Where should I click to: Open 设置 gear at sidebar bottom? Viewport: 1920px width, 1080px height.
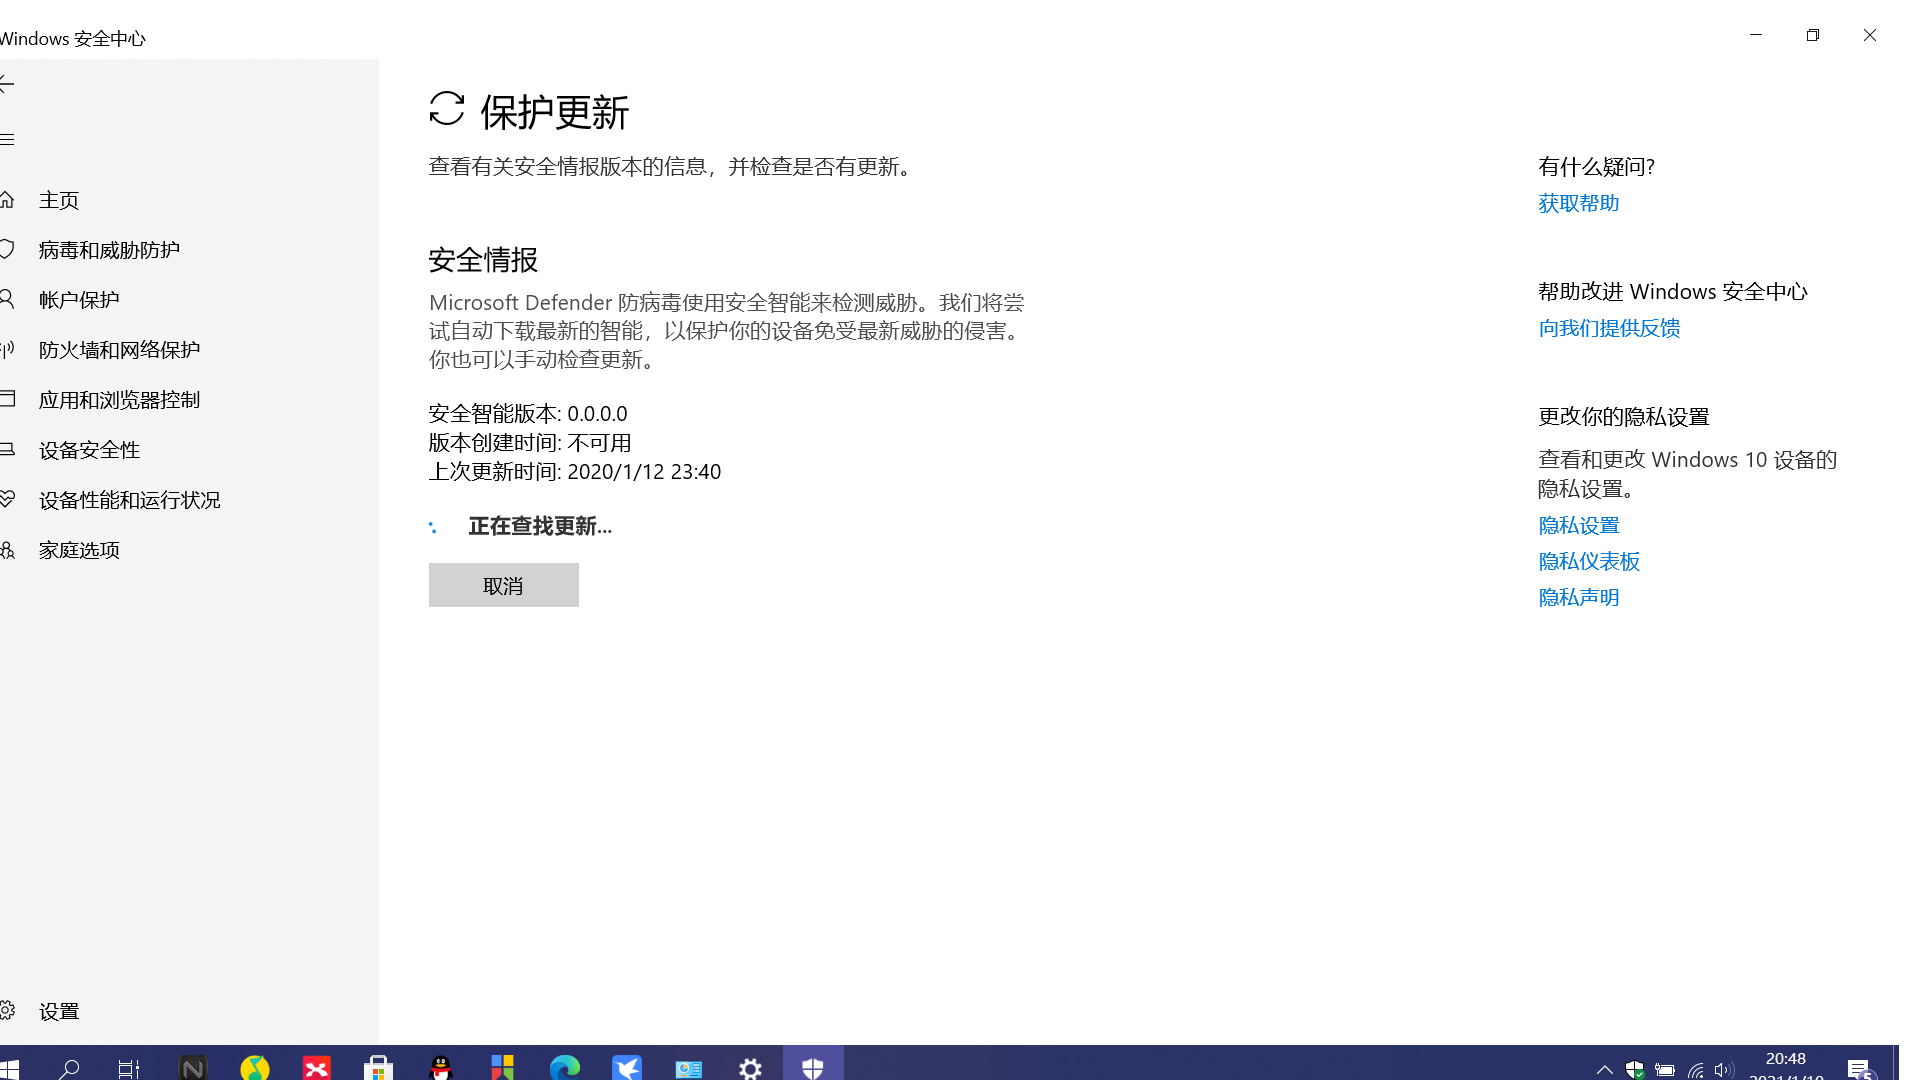click(x=7, y=1011)
